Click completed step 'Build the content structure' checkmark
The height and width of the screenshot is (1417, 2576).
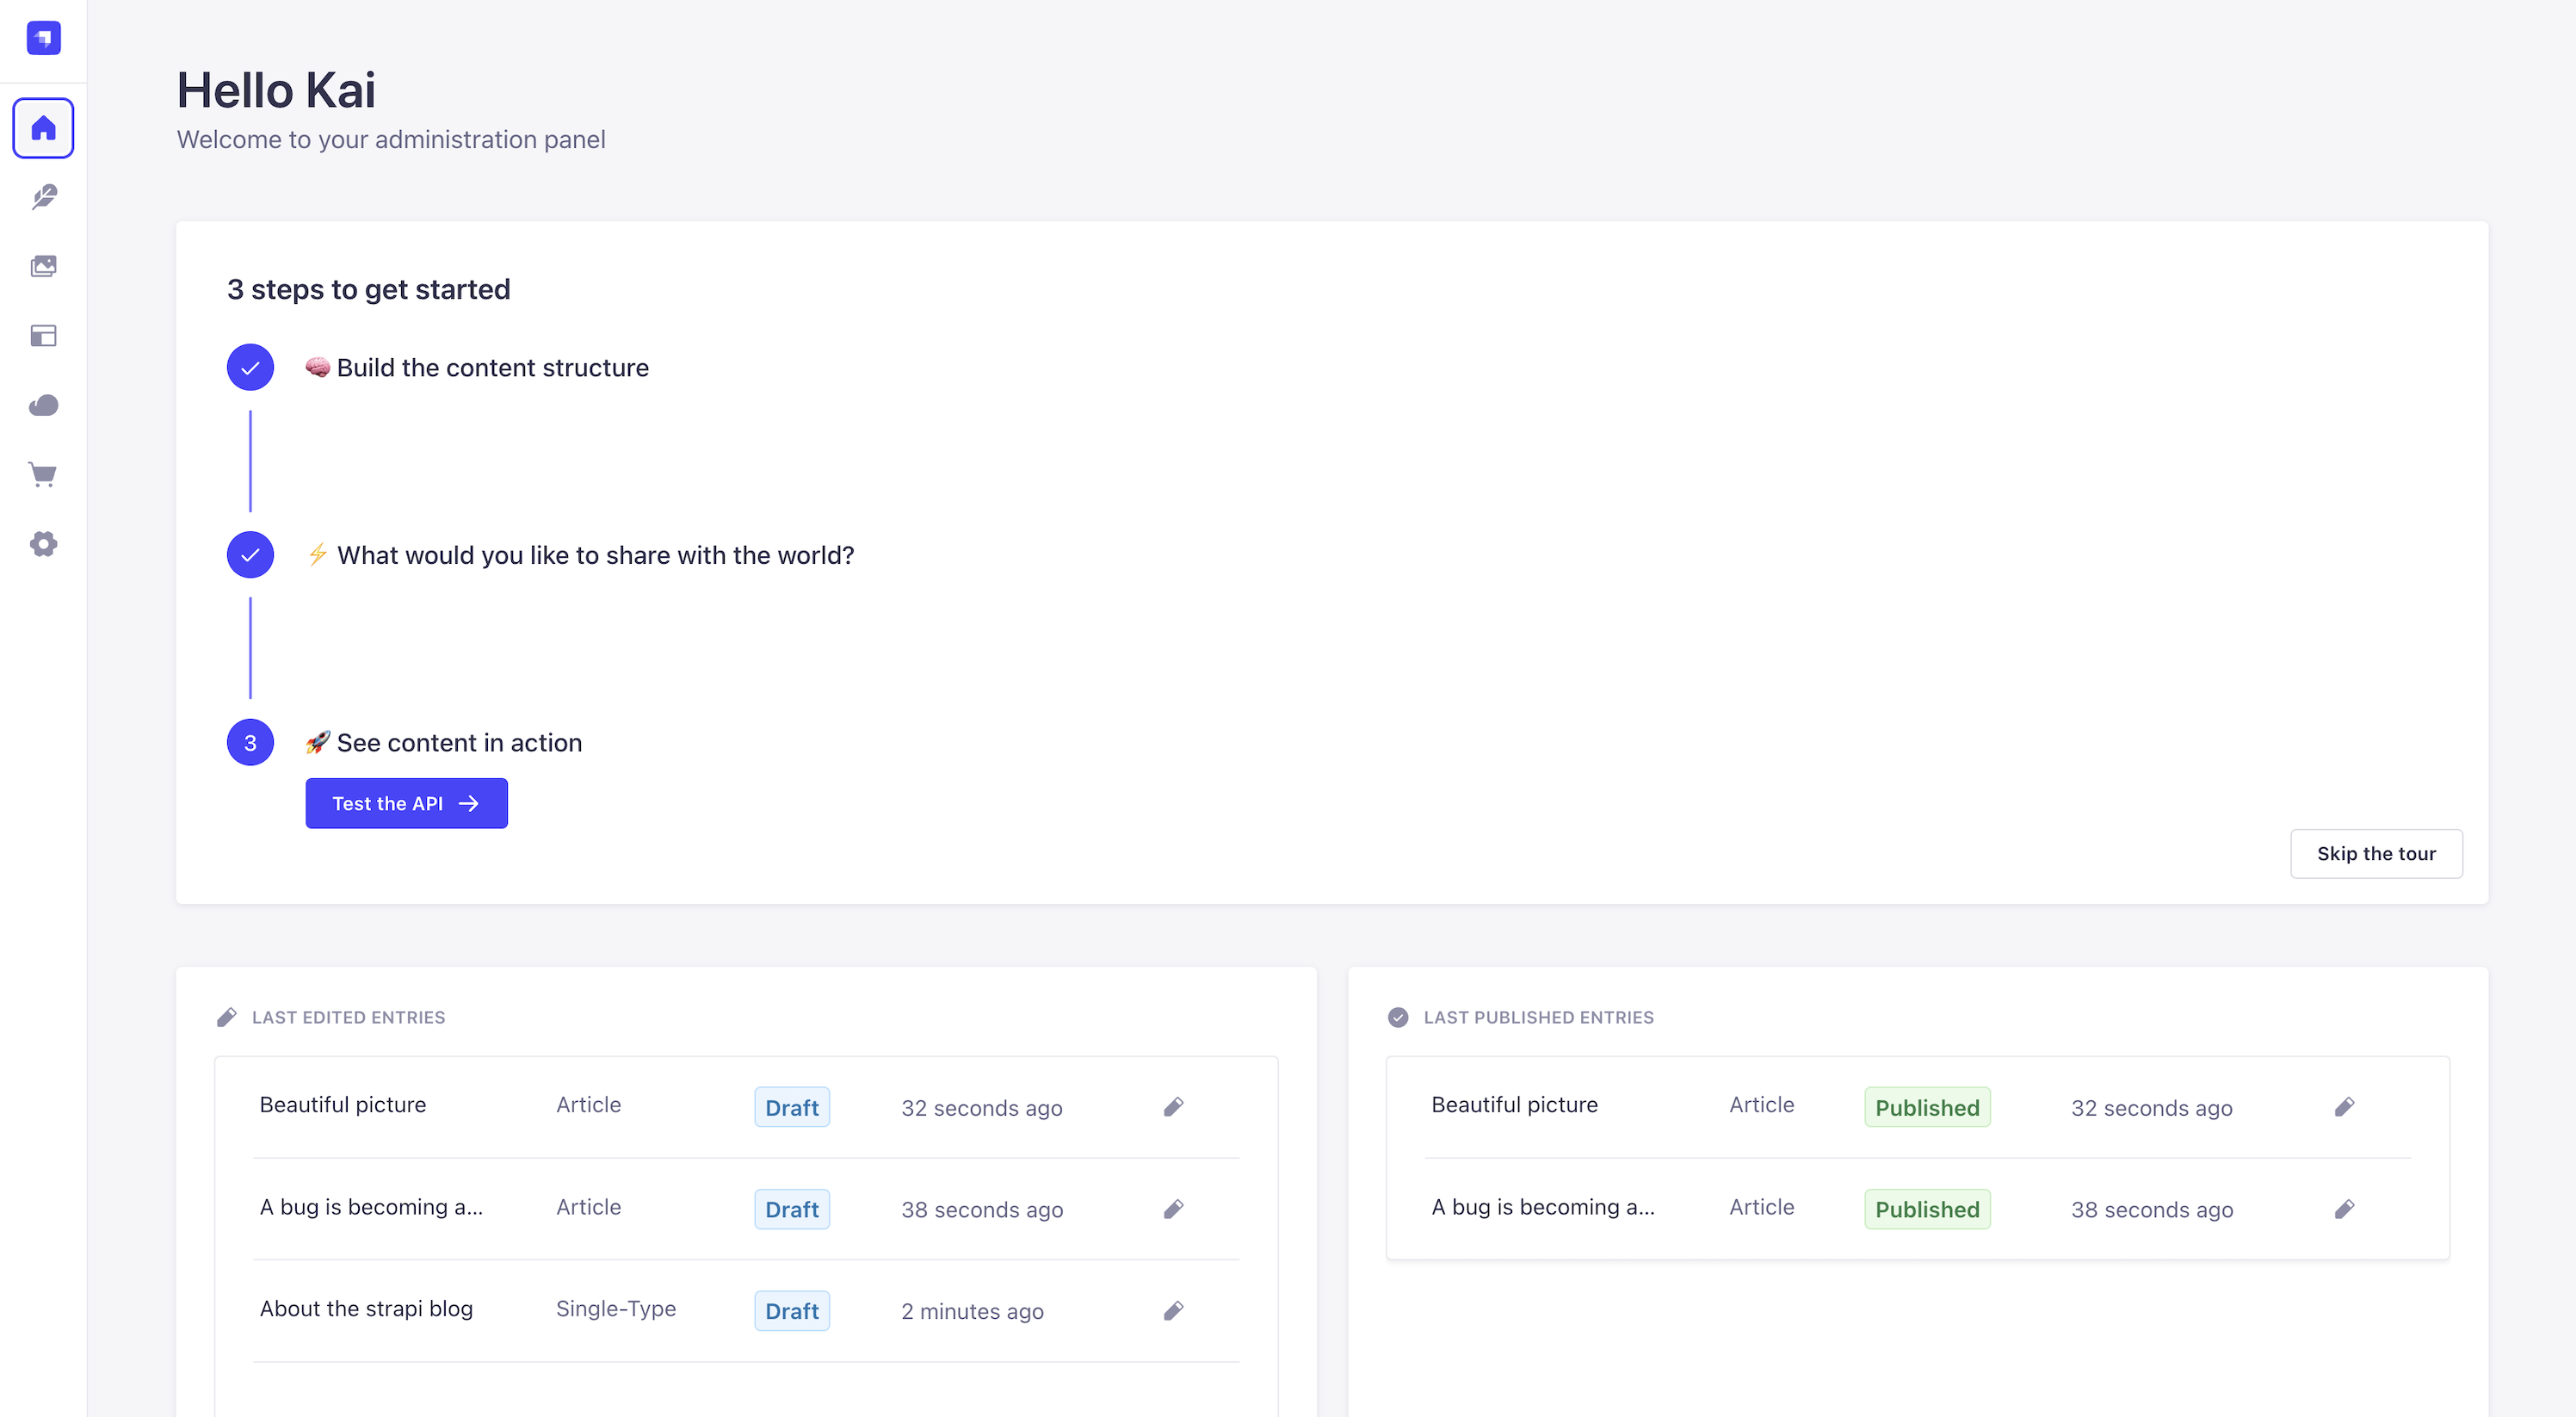(250, 368)
